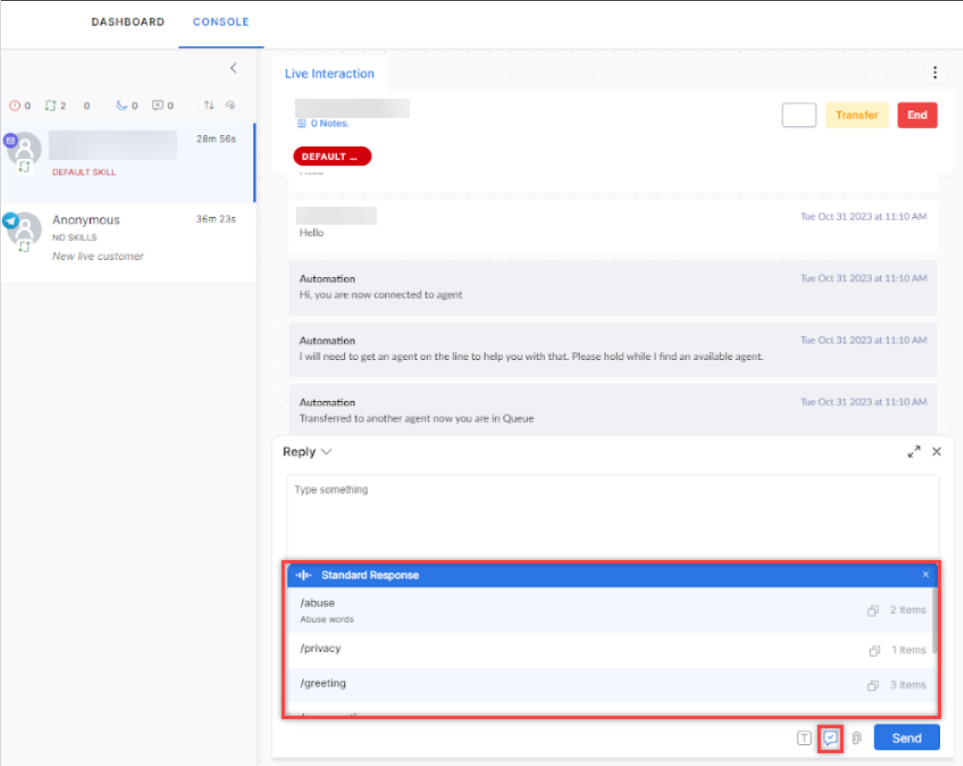963x766 pixels.
Task: Click the standard response chat icon
Action: click(830, 738)
